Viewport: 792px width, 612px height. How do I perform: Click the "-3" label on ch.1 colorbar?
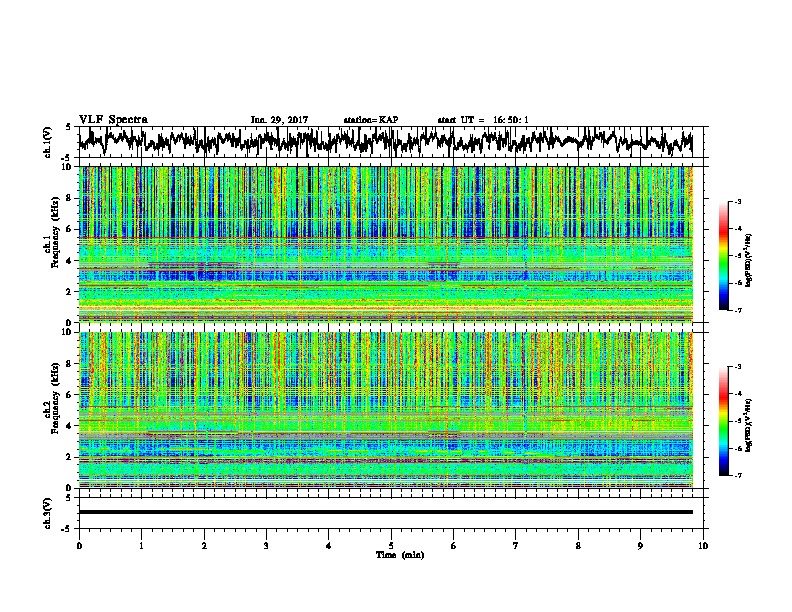(x=738, y=201)
